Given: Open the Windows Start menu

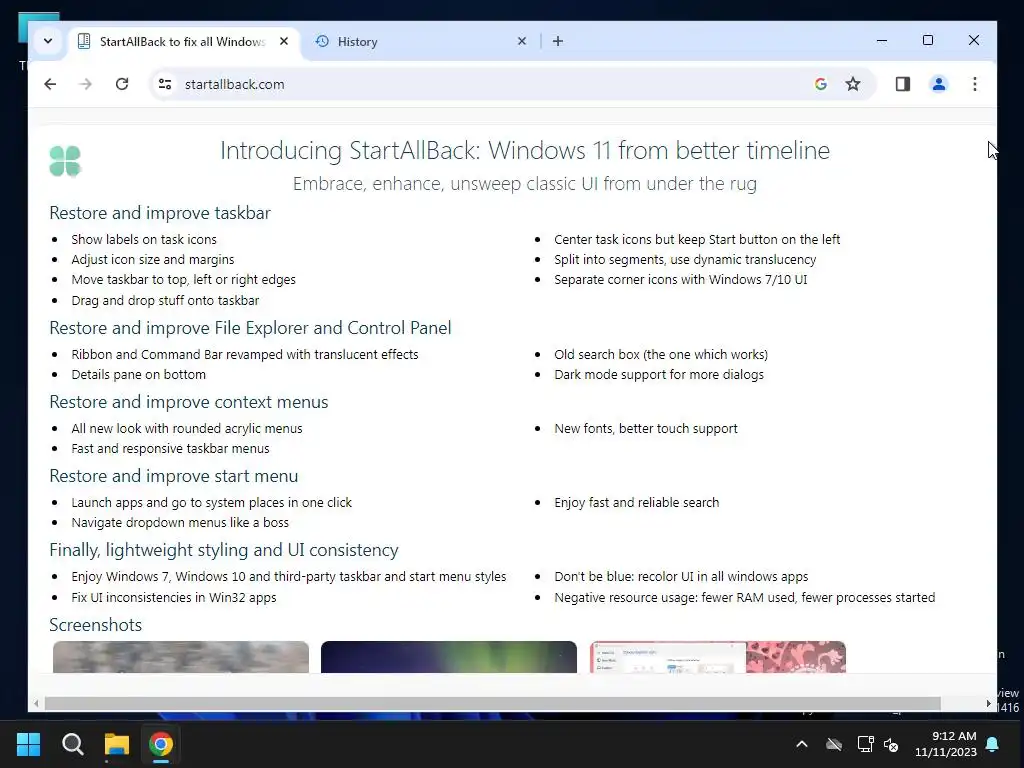Looking at the screenshot, I should point(28,744).
